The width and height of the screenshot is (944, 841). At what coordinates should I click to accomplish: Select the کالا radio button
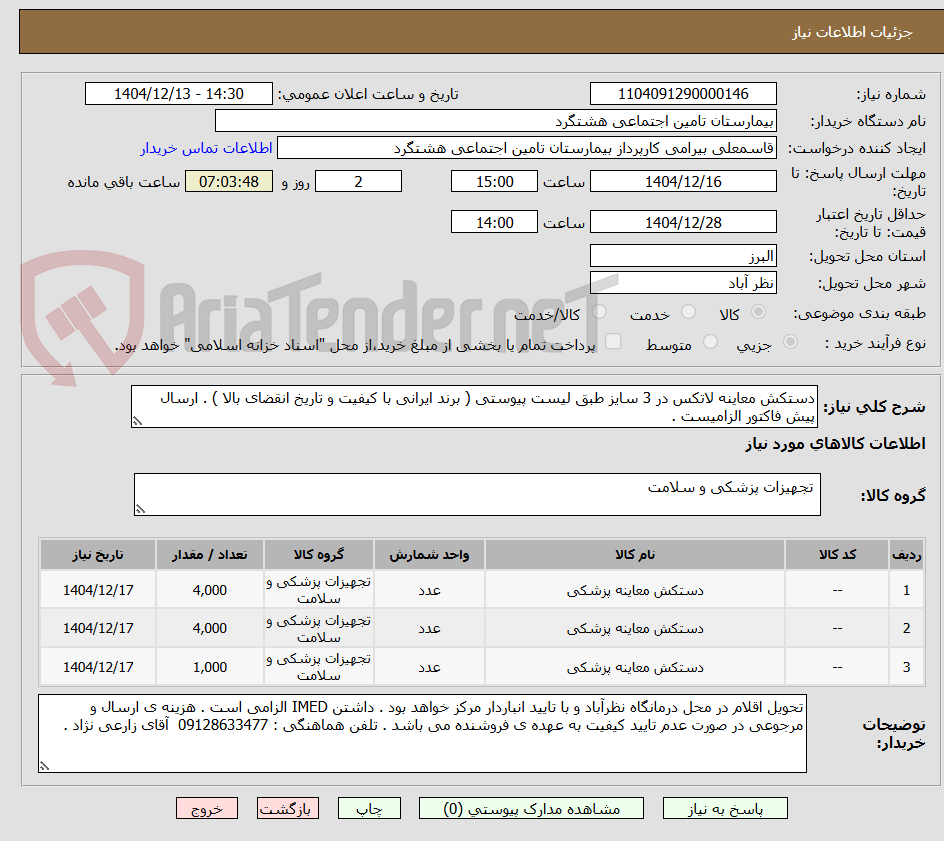tap(759, 311)
